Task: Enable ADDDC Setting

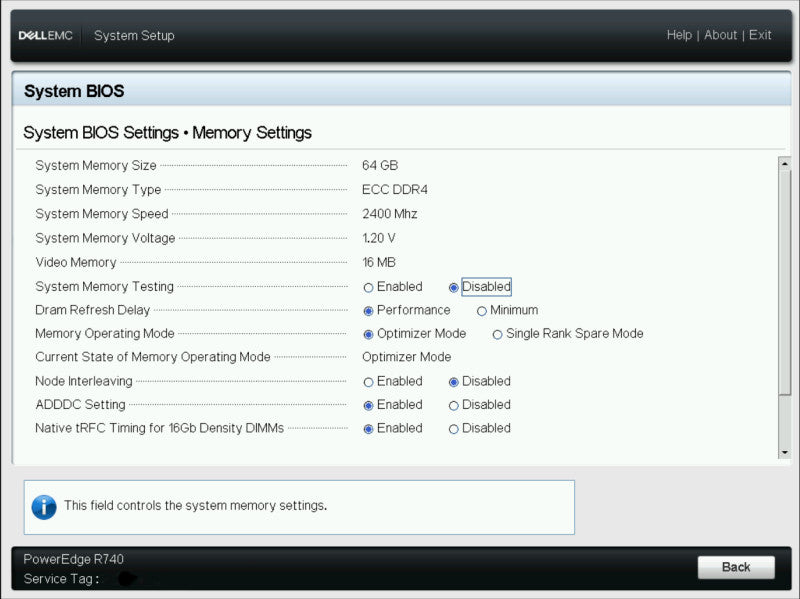Action: (368, 406)
